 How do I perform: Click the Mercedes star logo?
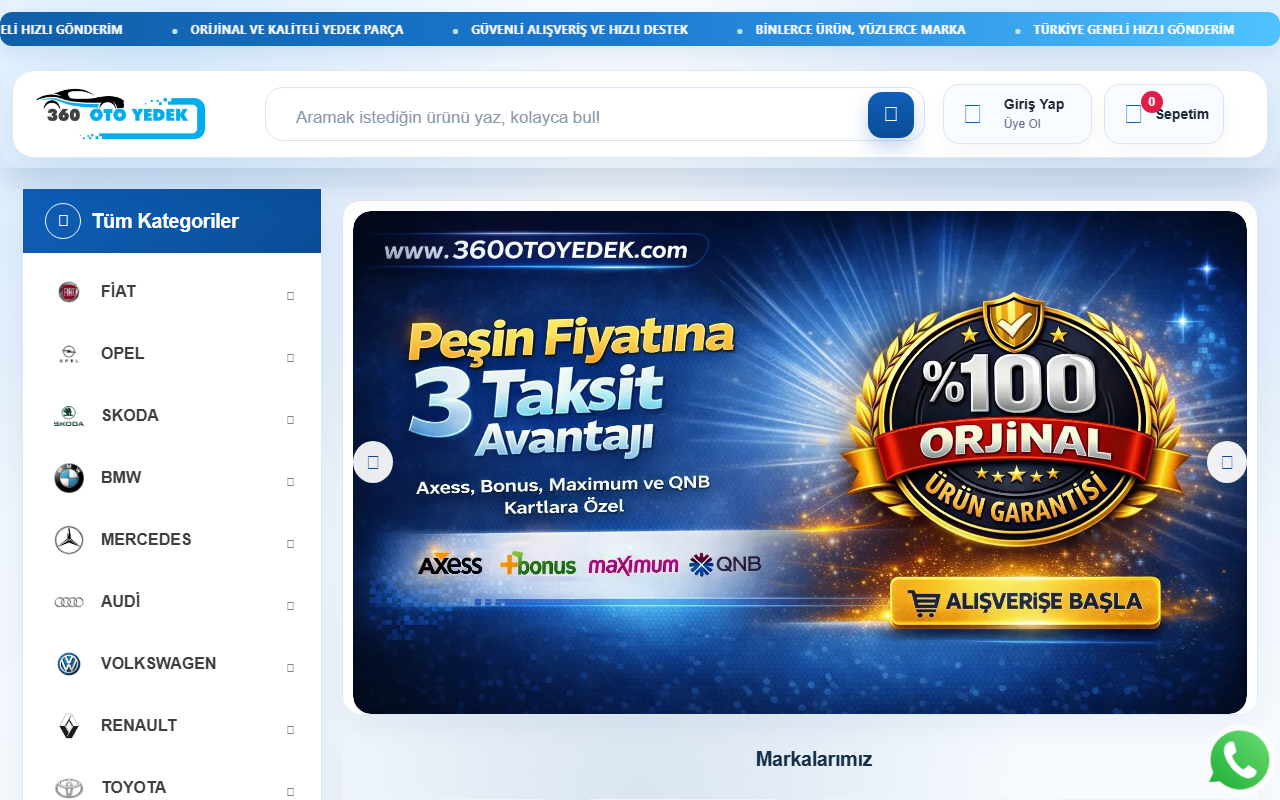point(69,540)
